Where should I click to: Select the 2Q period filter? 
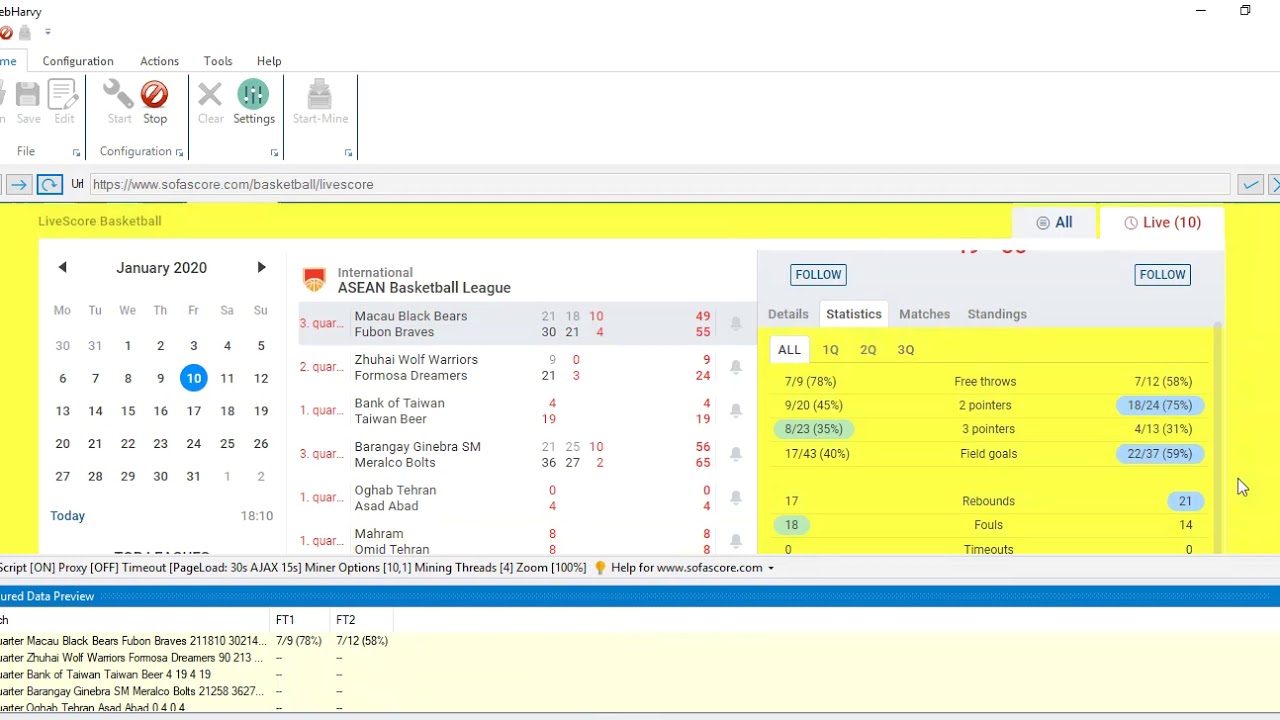click(868, 349)
